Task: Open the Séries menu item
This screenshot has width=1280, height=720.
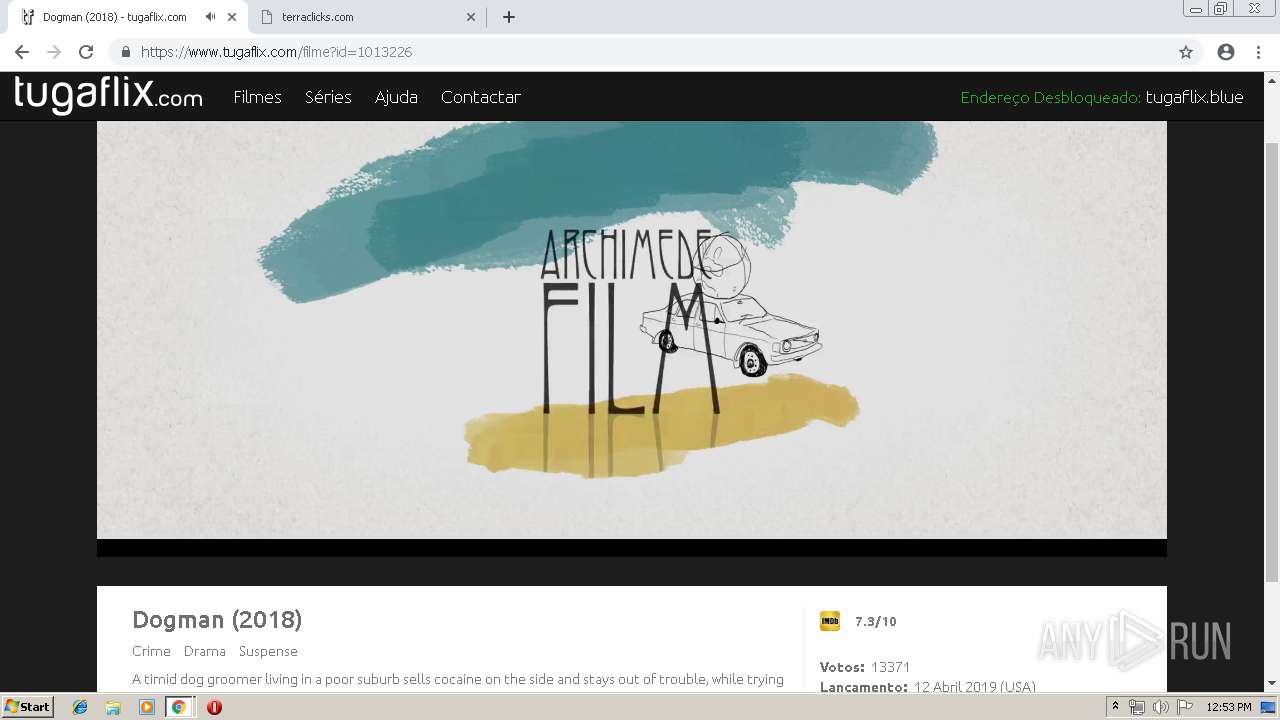Action: coord(328,97)
